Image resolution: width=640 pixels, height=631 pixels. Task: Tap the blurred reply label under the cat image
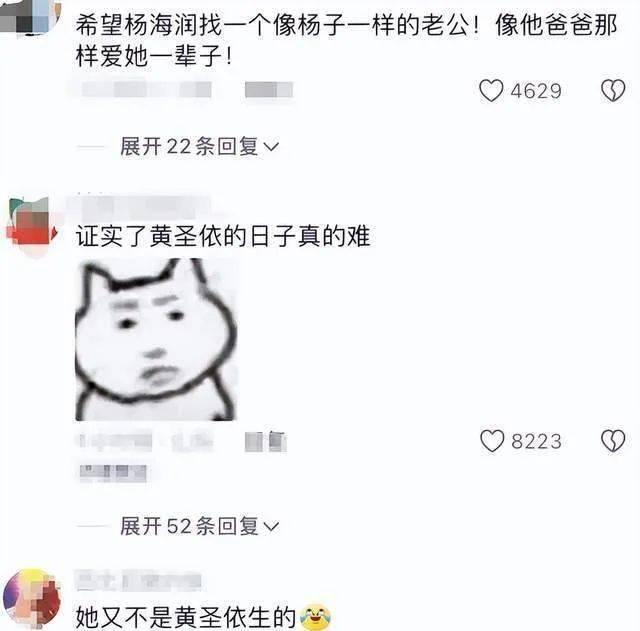[x=266, y=442]
